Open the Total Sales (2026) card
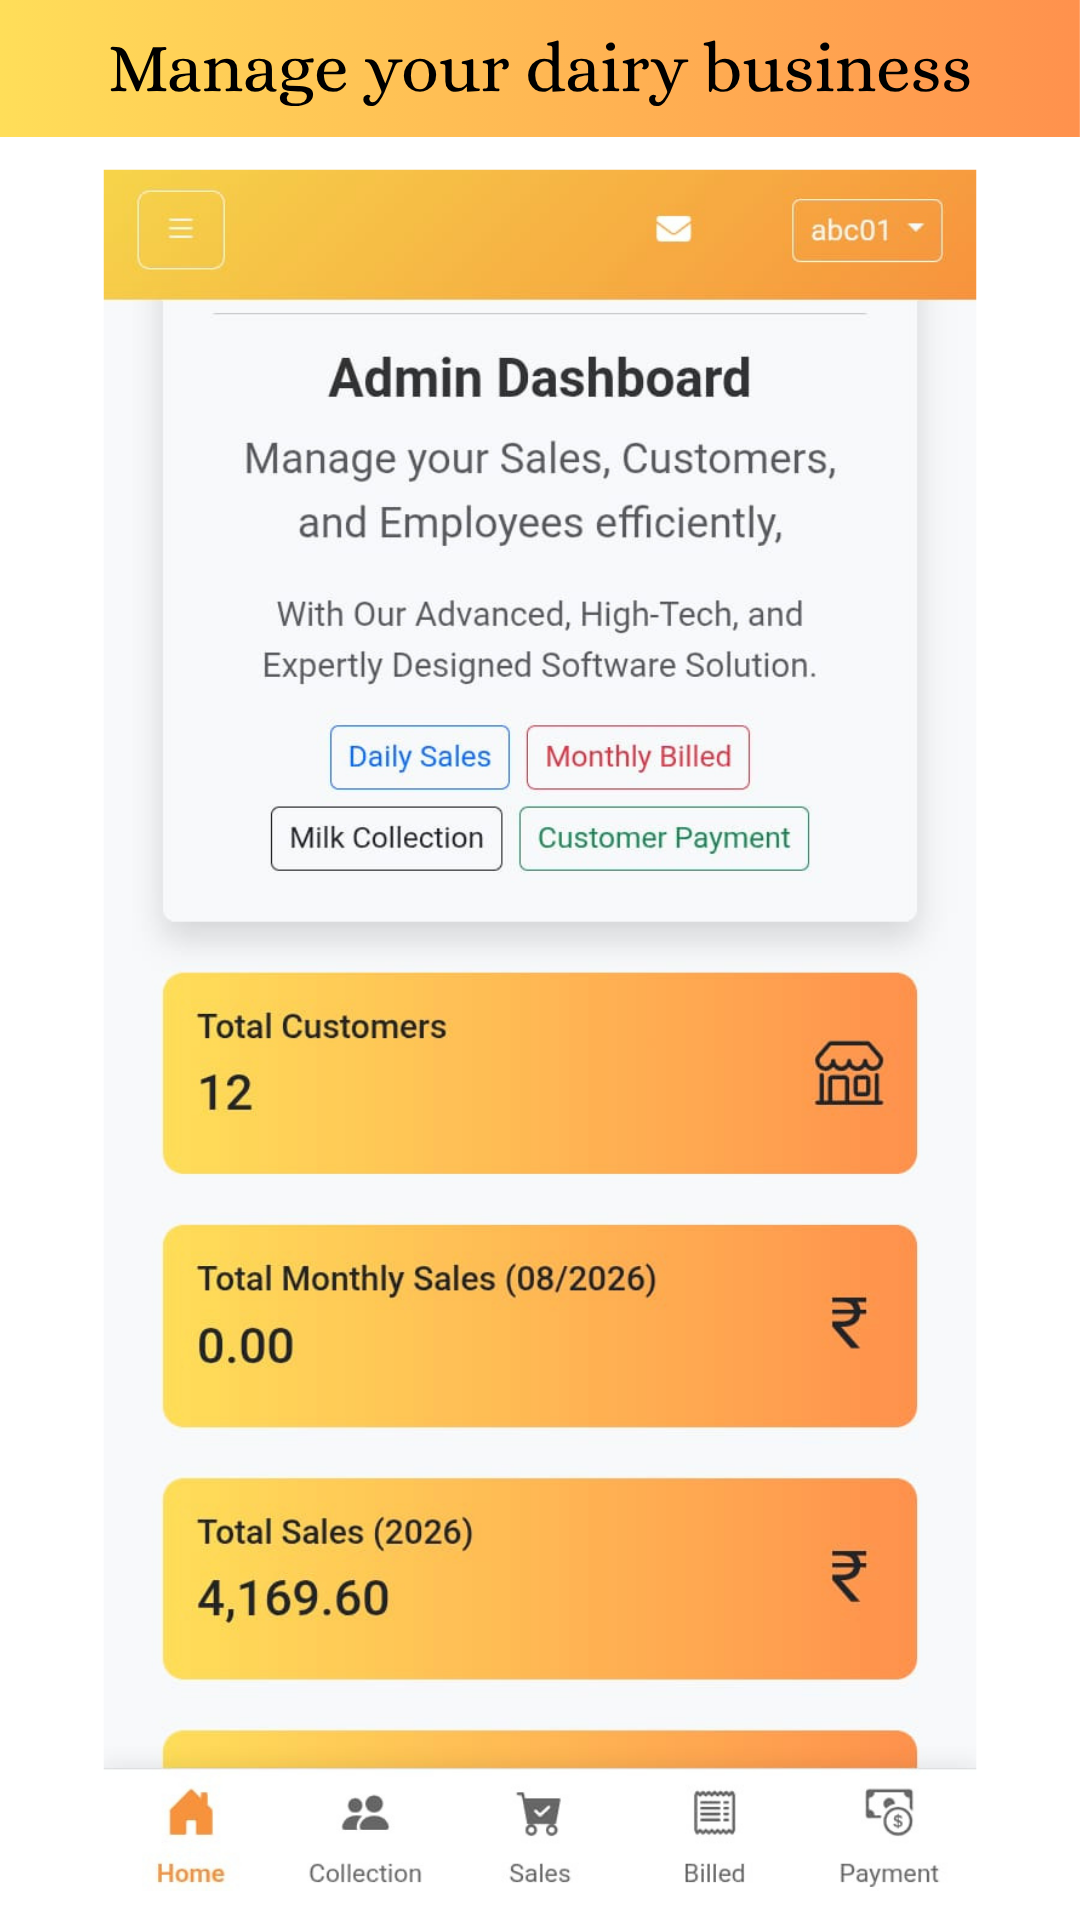The image size is (1080, 1920). 540,1579
